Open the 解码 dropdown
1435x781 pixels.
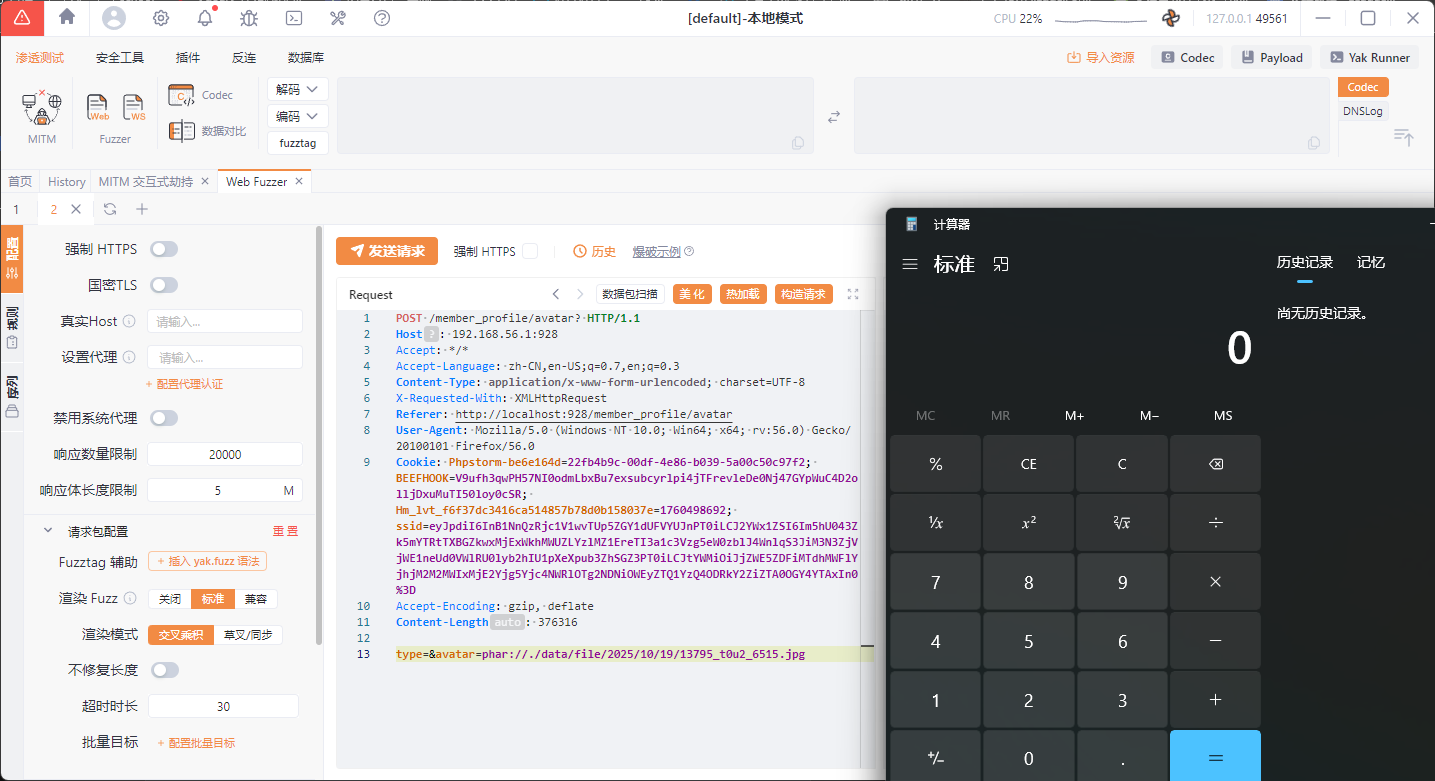coord(298,89)
